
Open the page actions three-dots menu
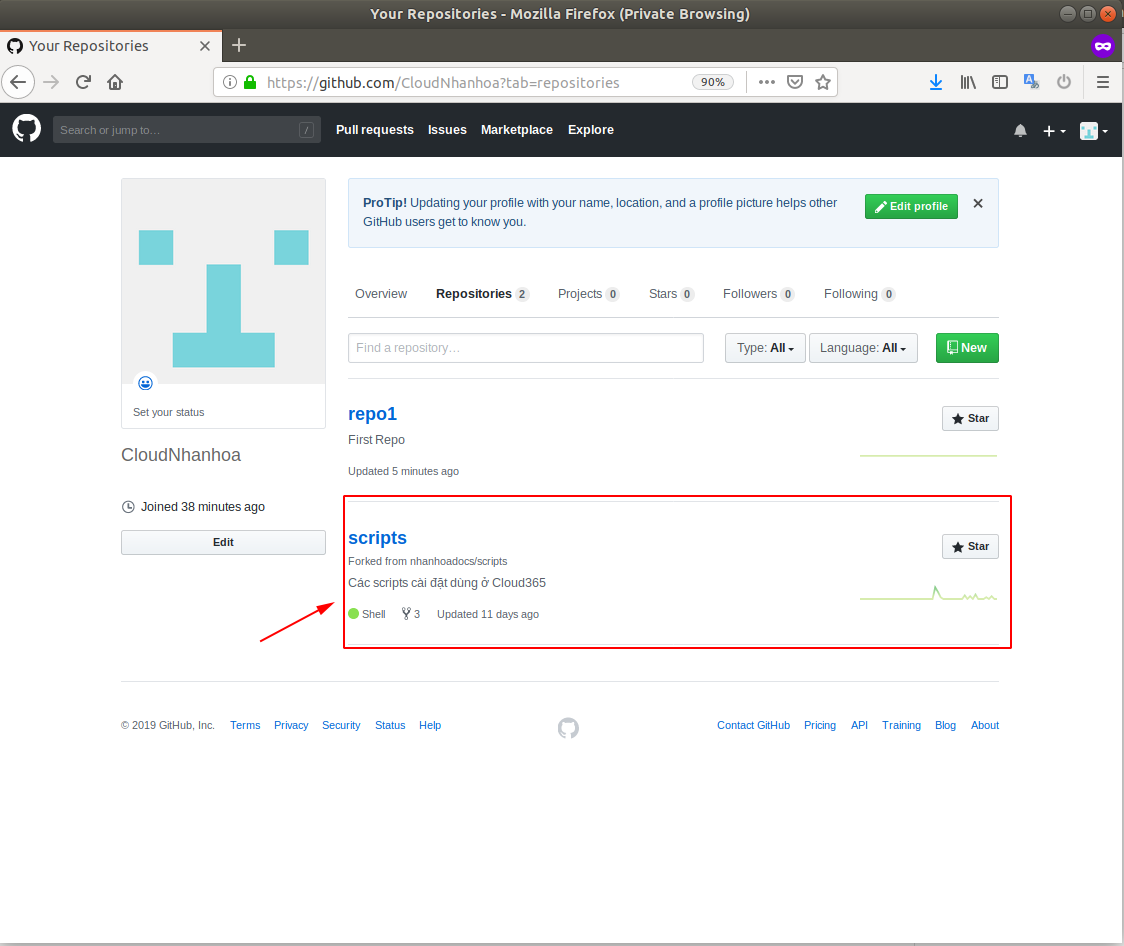pos(766,82)
